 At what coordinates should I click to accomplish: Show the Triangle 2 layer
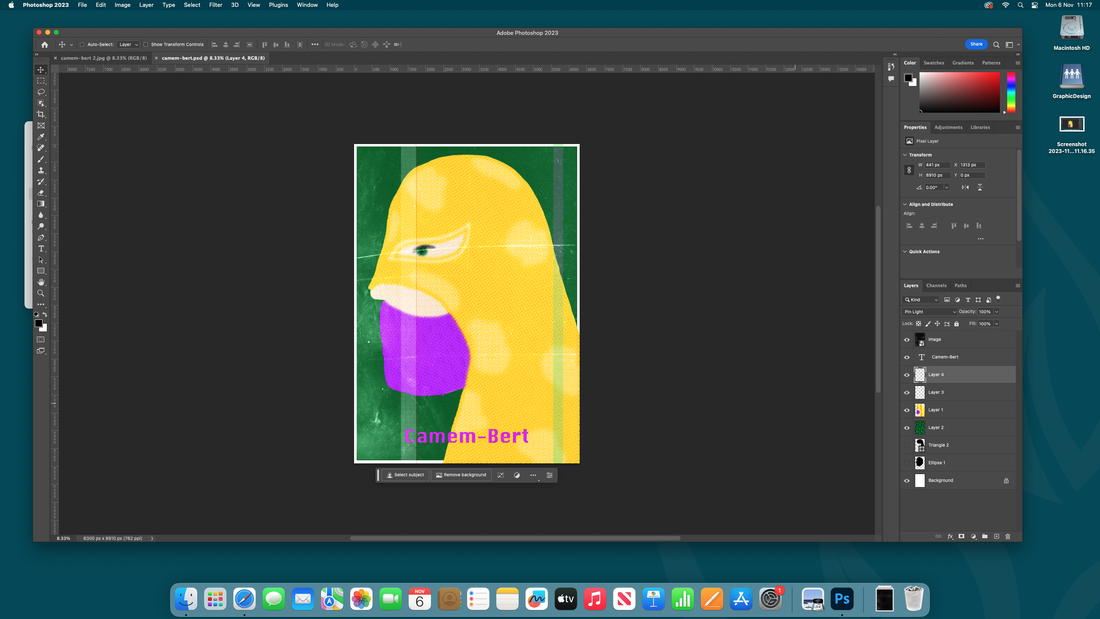(906, 445)
